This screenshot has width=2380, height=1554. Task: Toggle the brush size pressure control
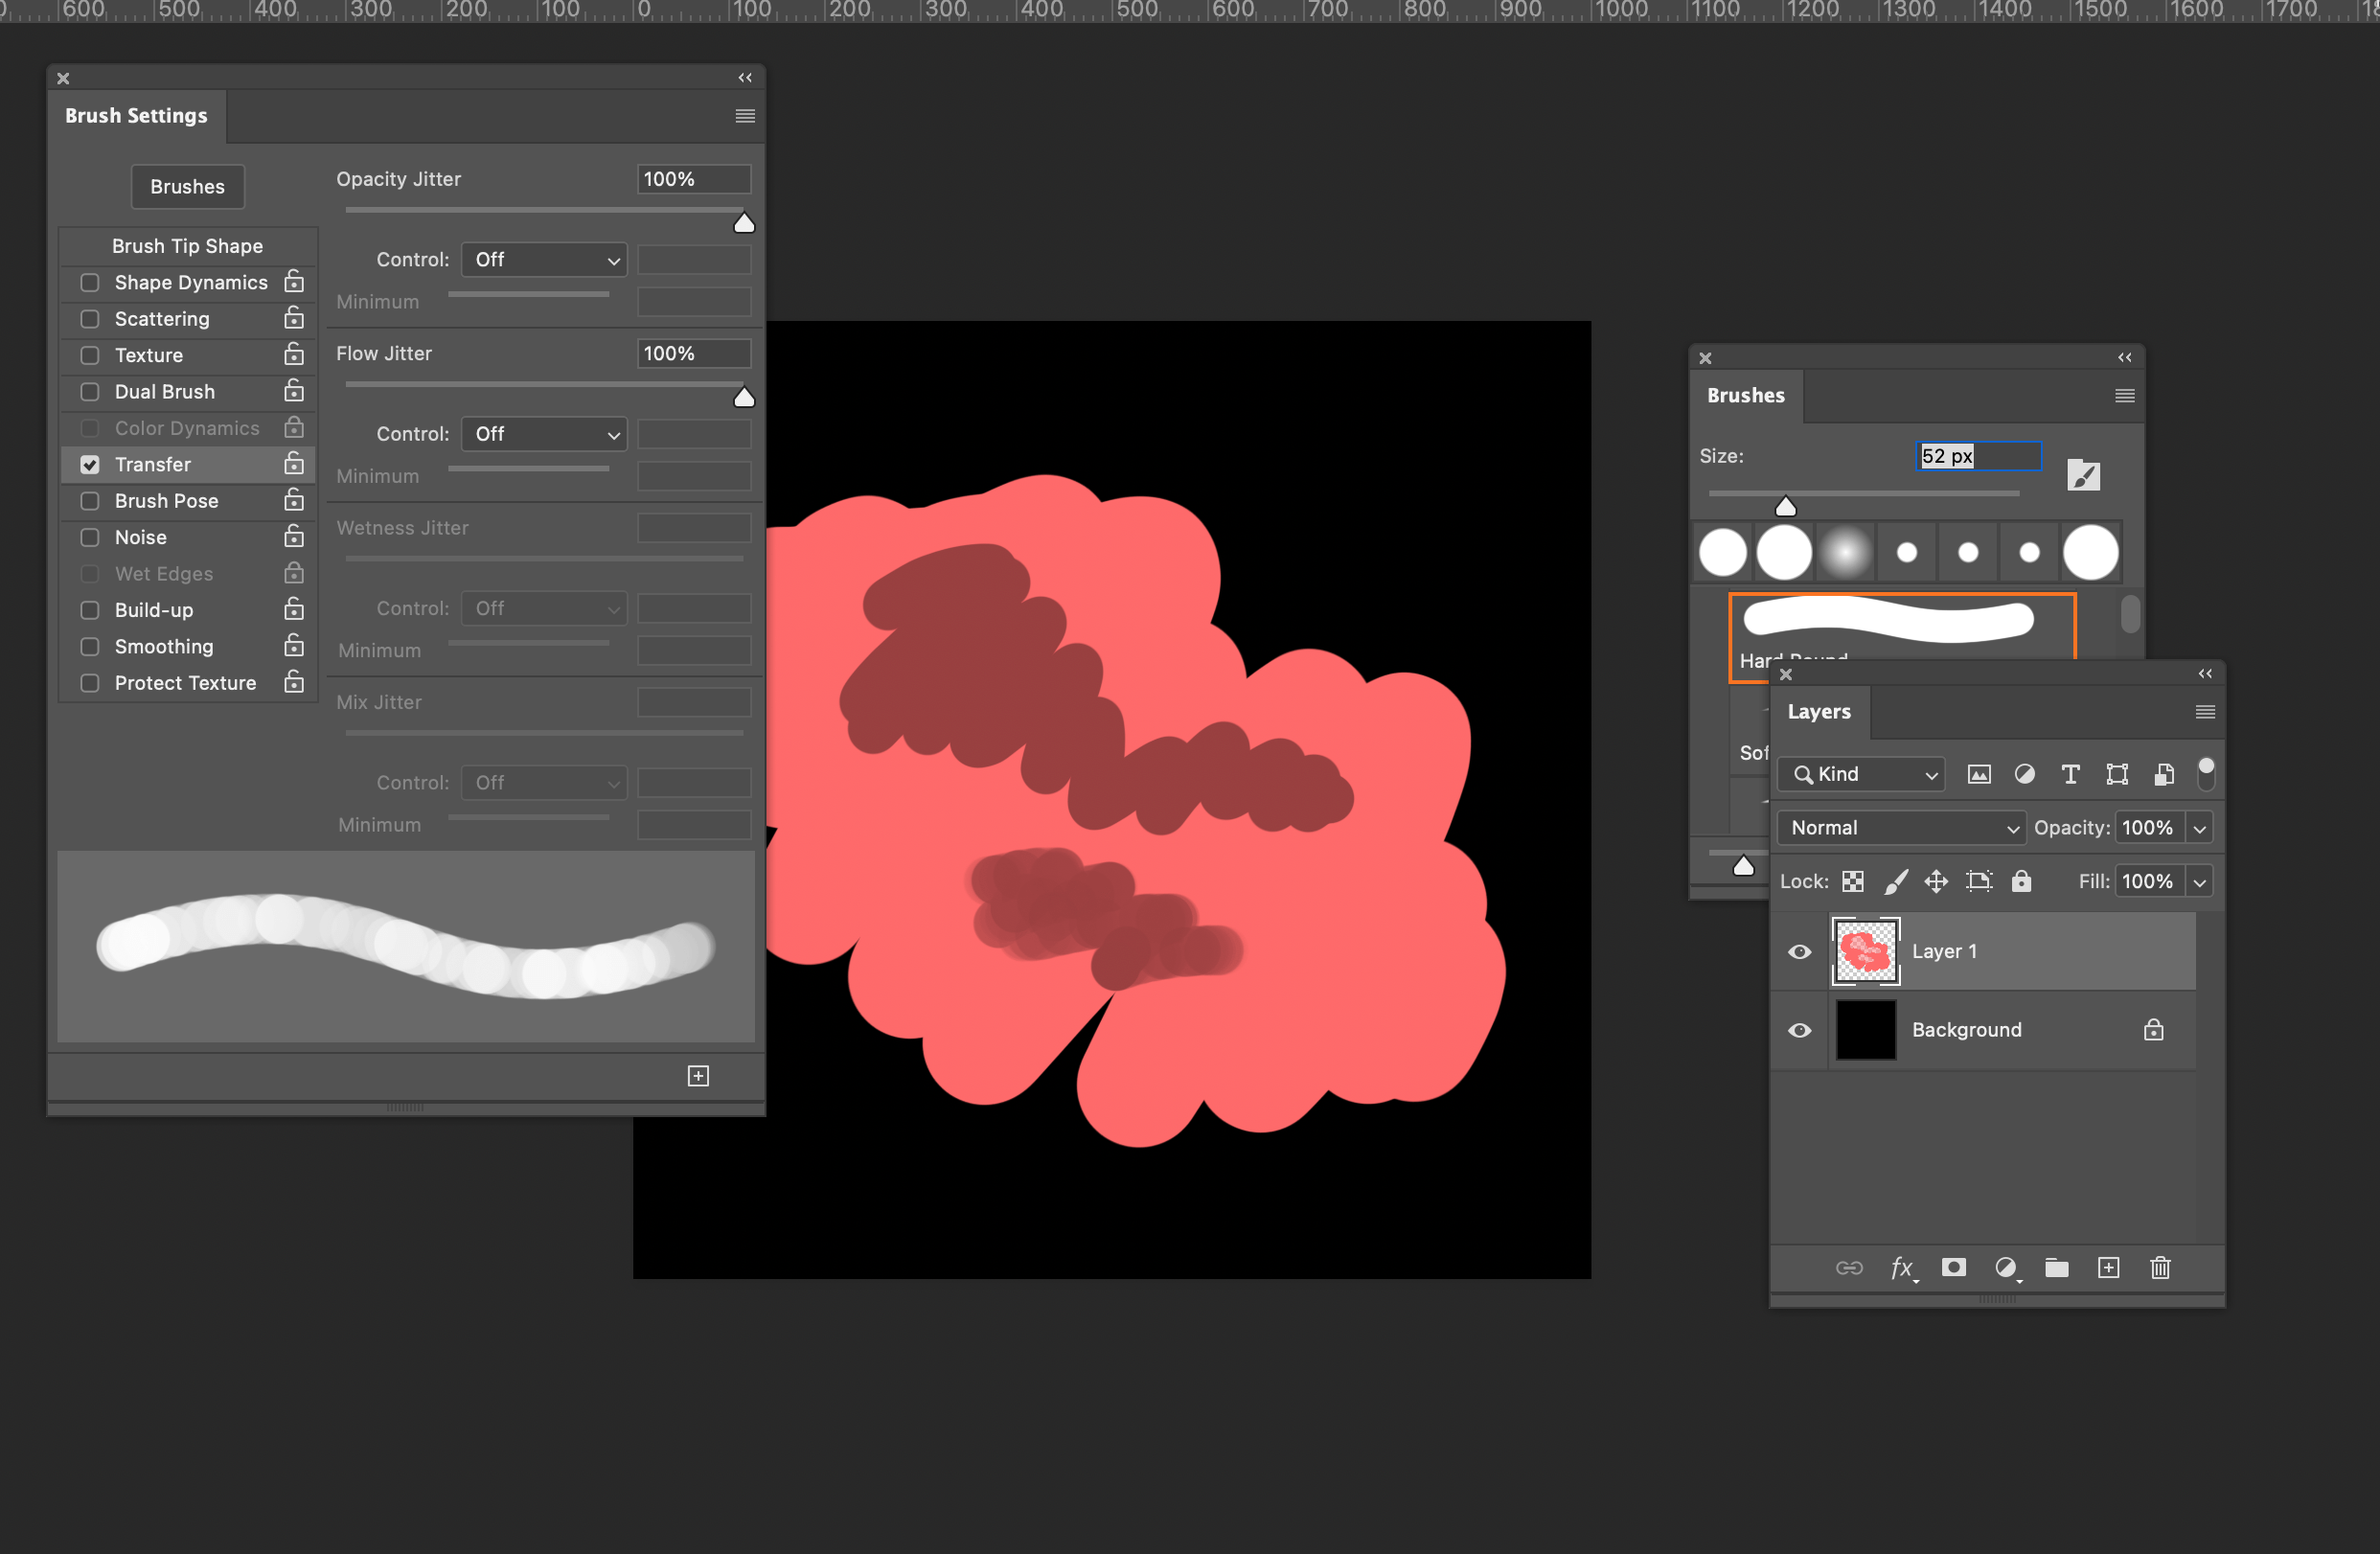pyautogui.click(x=2083, y=474)
